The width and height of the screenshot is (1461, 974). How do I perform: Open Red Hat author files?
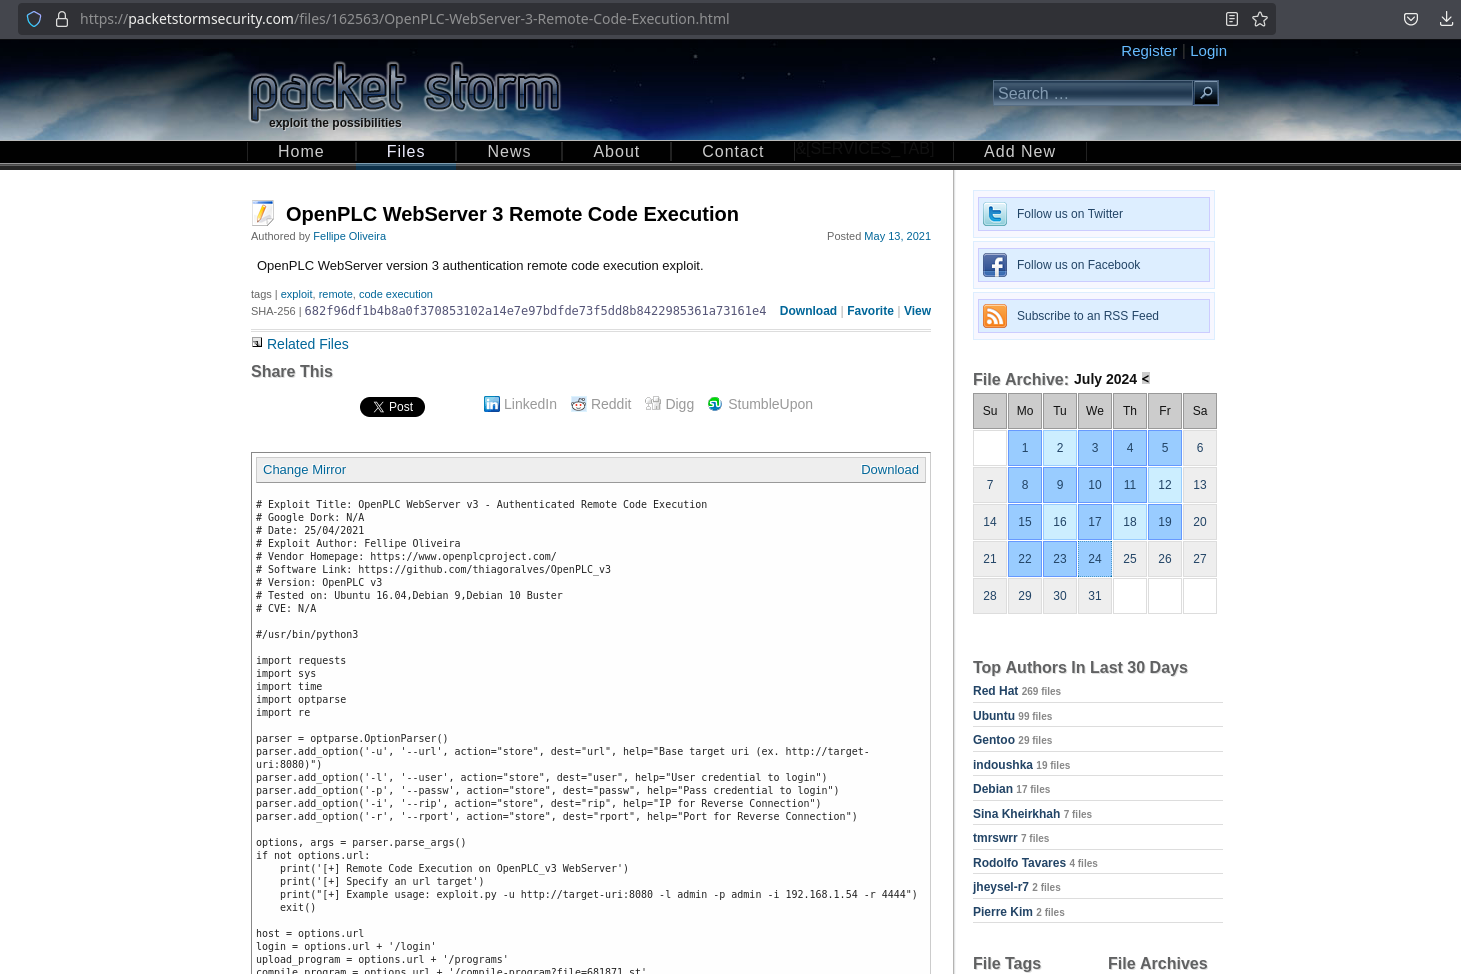point(995,691)
